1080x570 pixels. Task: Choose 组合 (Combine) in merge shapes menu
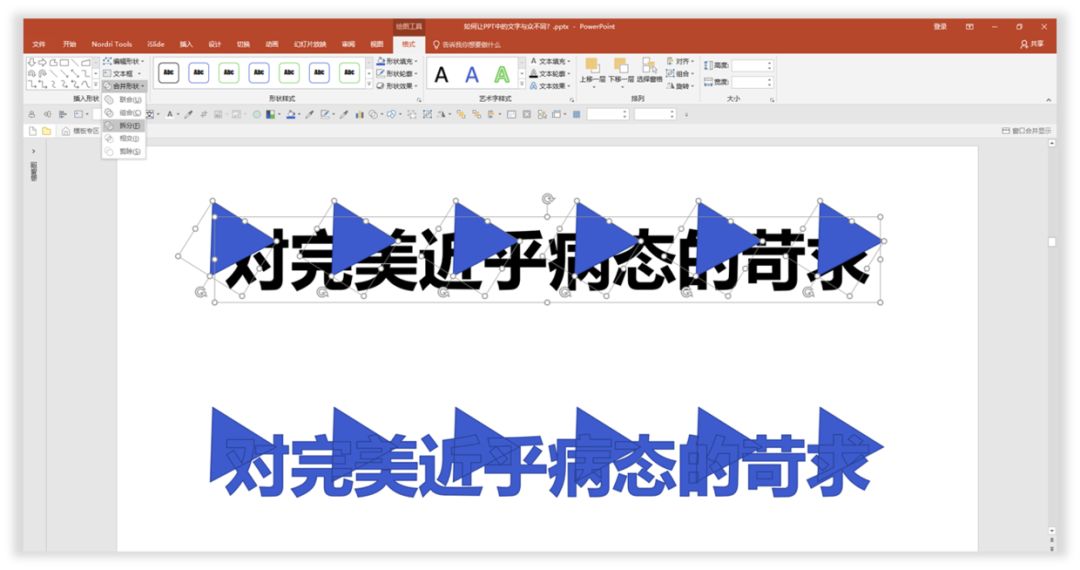(124, 112)
